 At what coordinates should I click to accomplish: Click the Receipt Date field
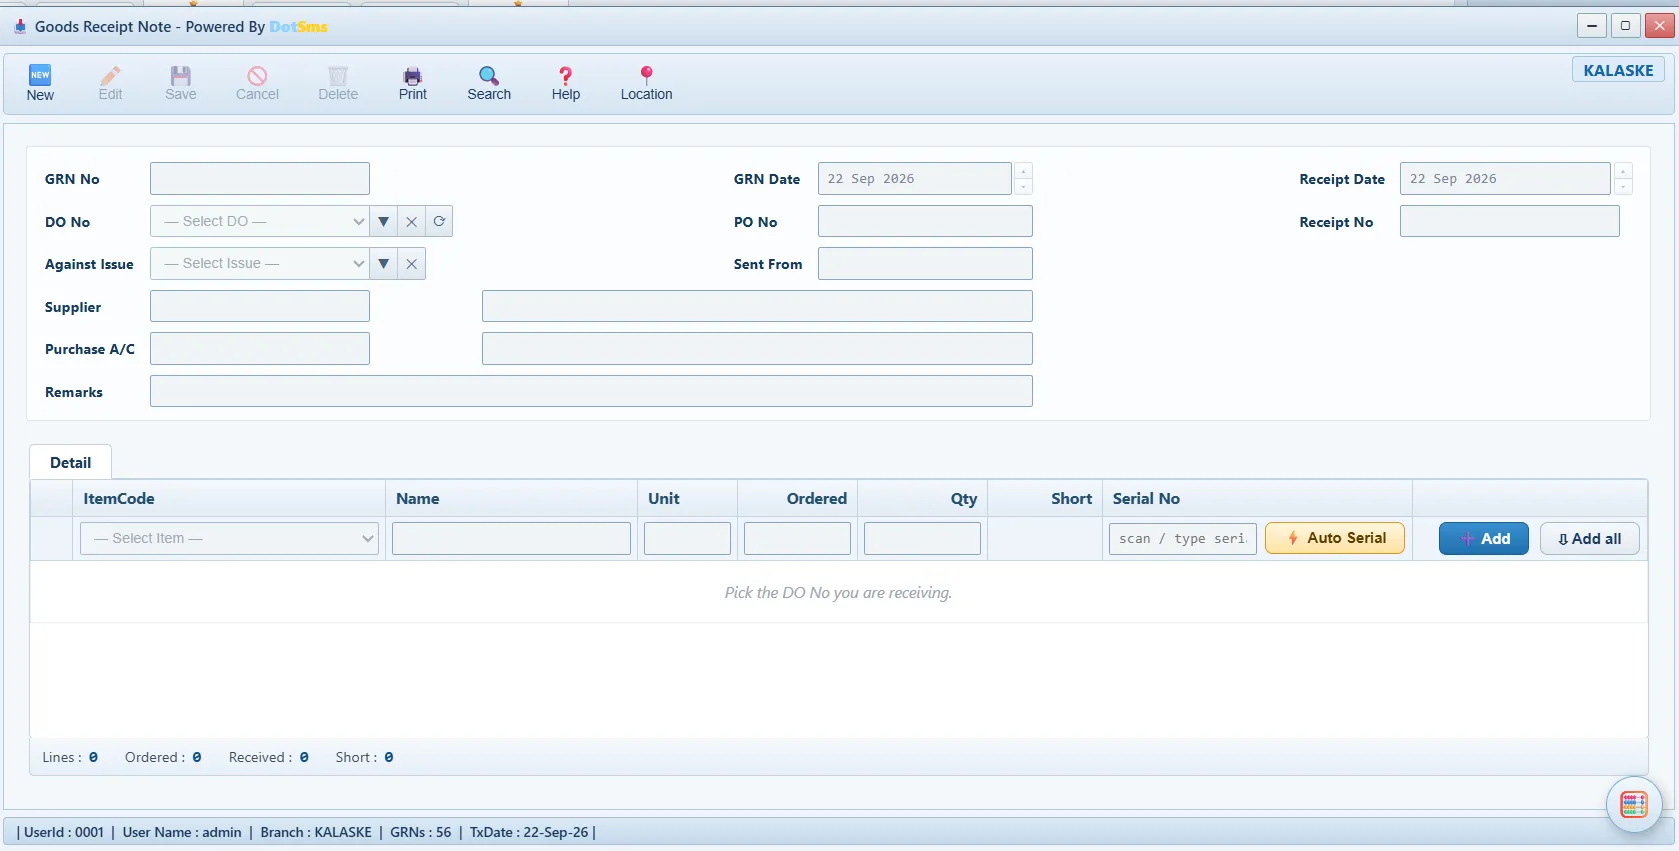(1505, 178)
